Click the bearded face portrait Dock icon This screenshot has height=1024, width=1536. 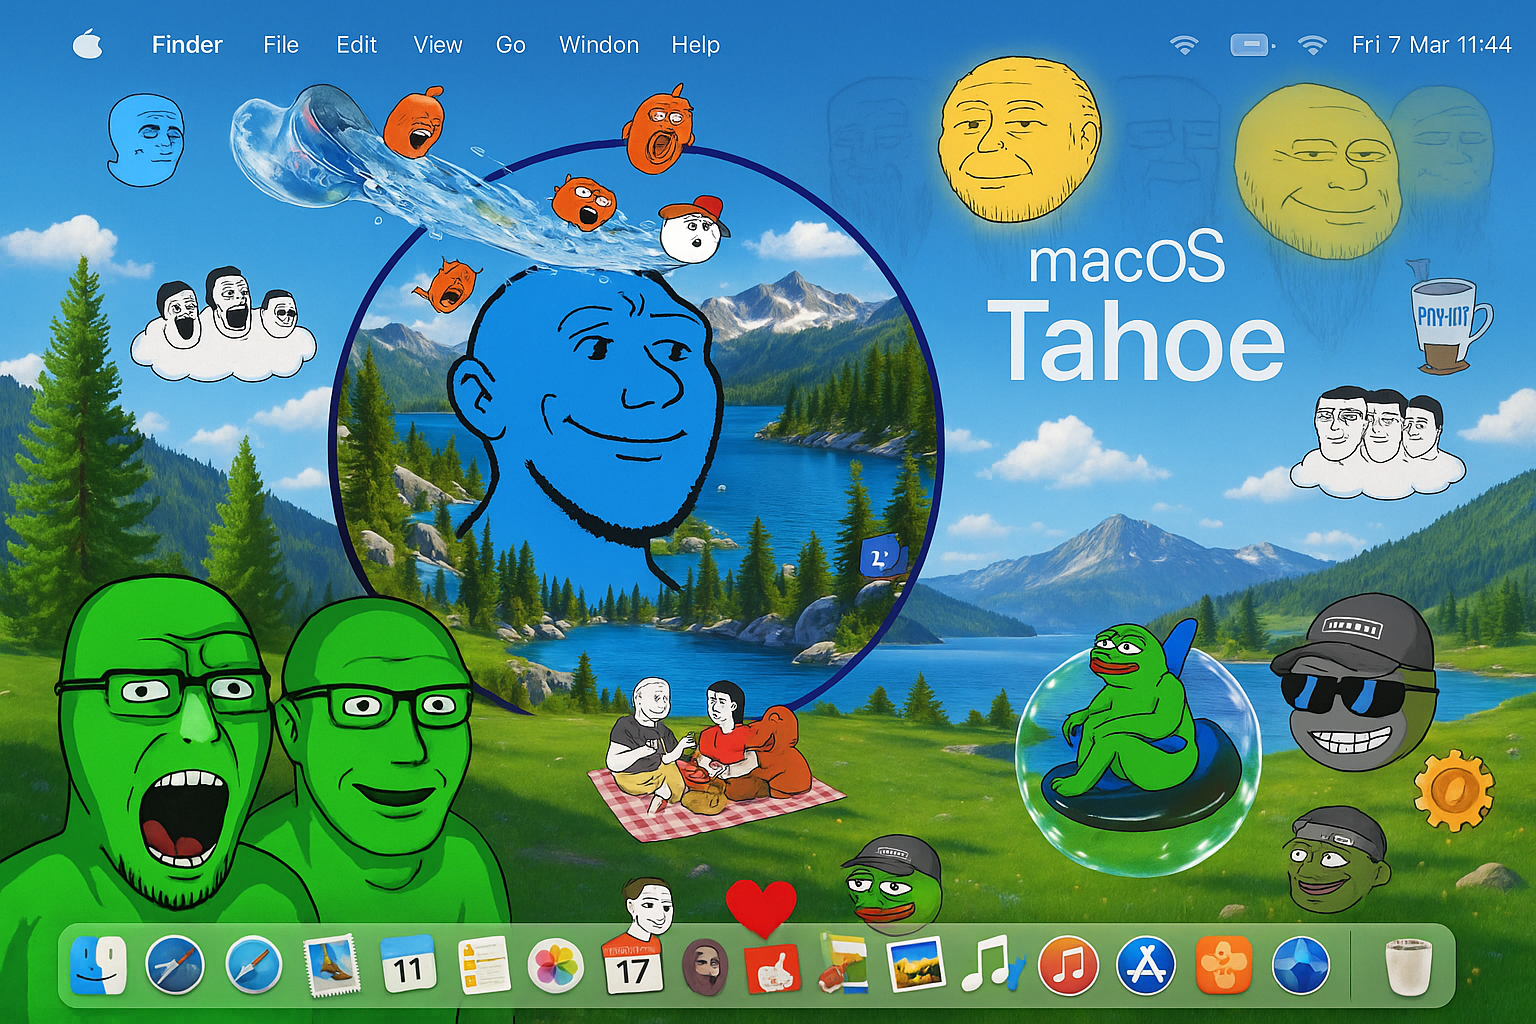pos(705,966)
